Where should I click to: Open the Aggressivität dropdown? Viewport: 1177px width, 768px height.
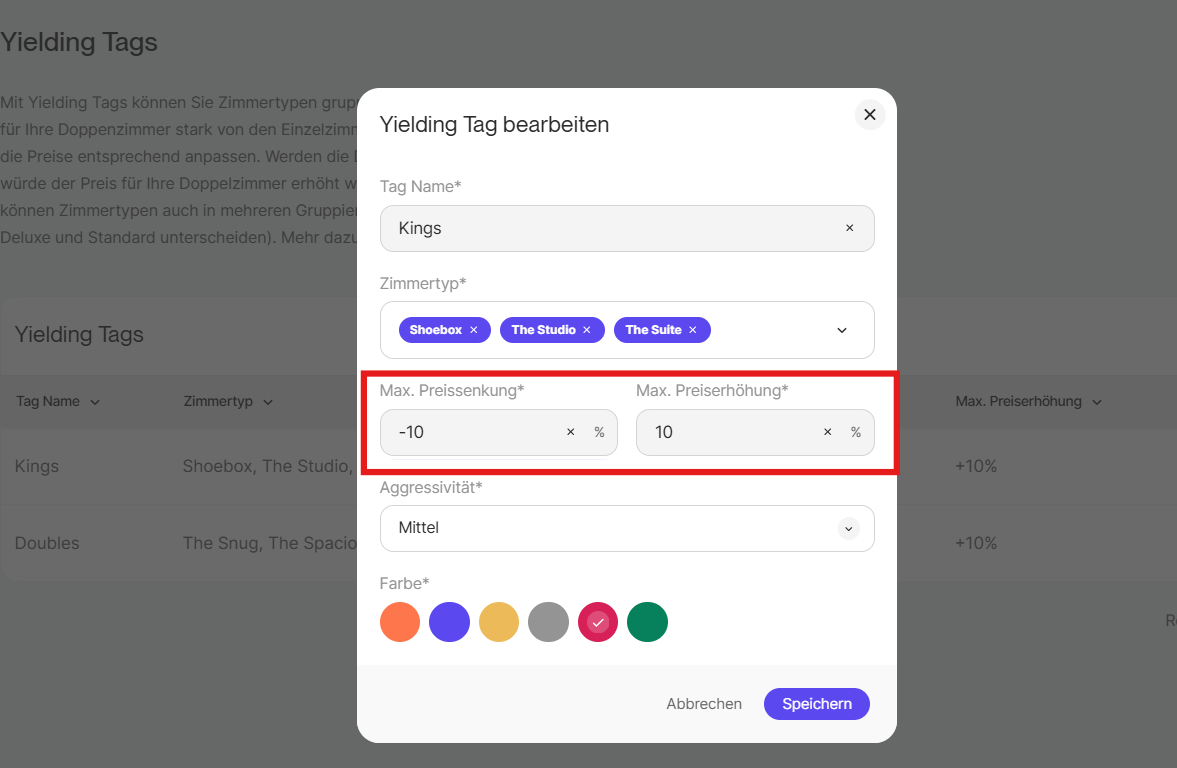848,528
